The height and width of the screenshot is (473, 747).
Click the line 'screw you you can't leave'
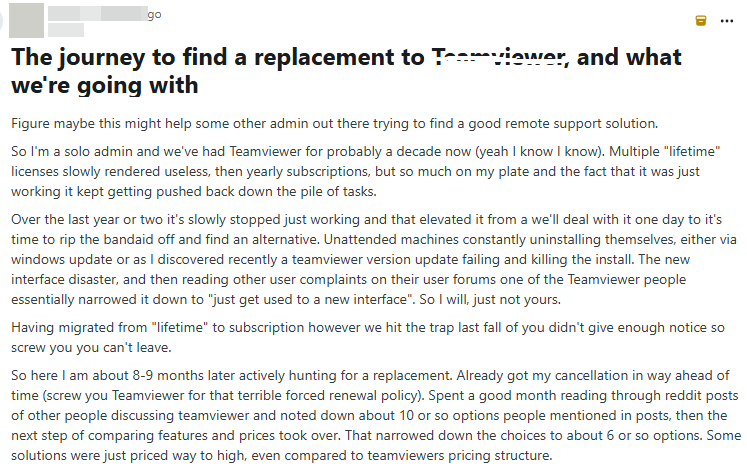tap(91, 348)
